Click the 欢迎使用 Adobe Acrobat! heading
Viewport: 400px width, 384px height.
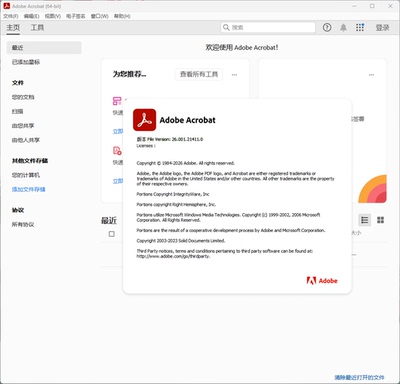(x=242, y=47)
